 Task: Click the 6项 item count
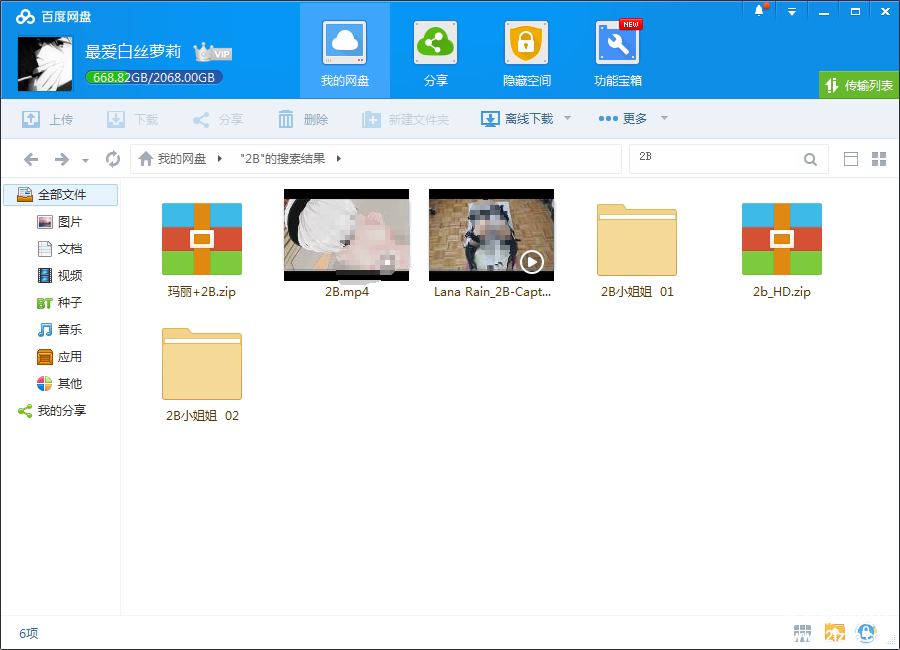tap(29, 633)
